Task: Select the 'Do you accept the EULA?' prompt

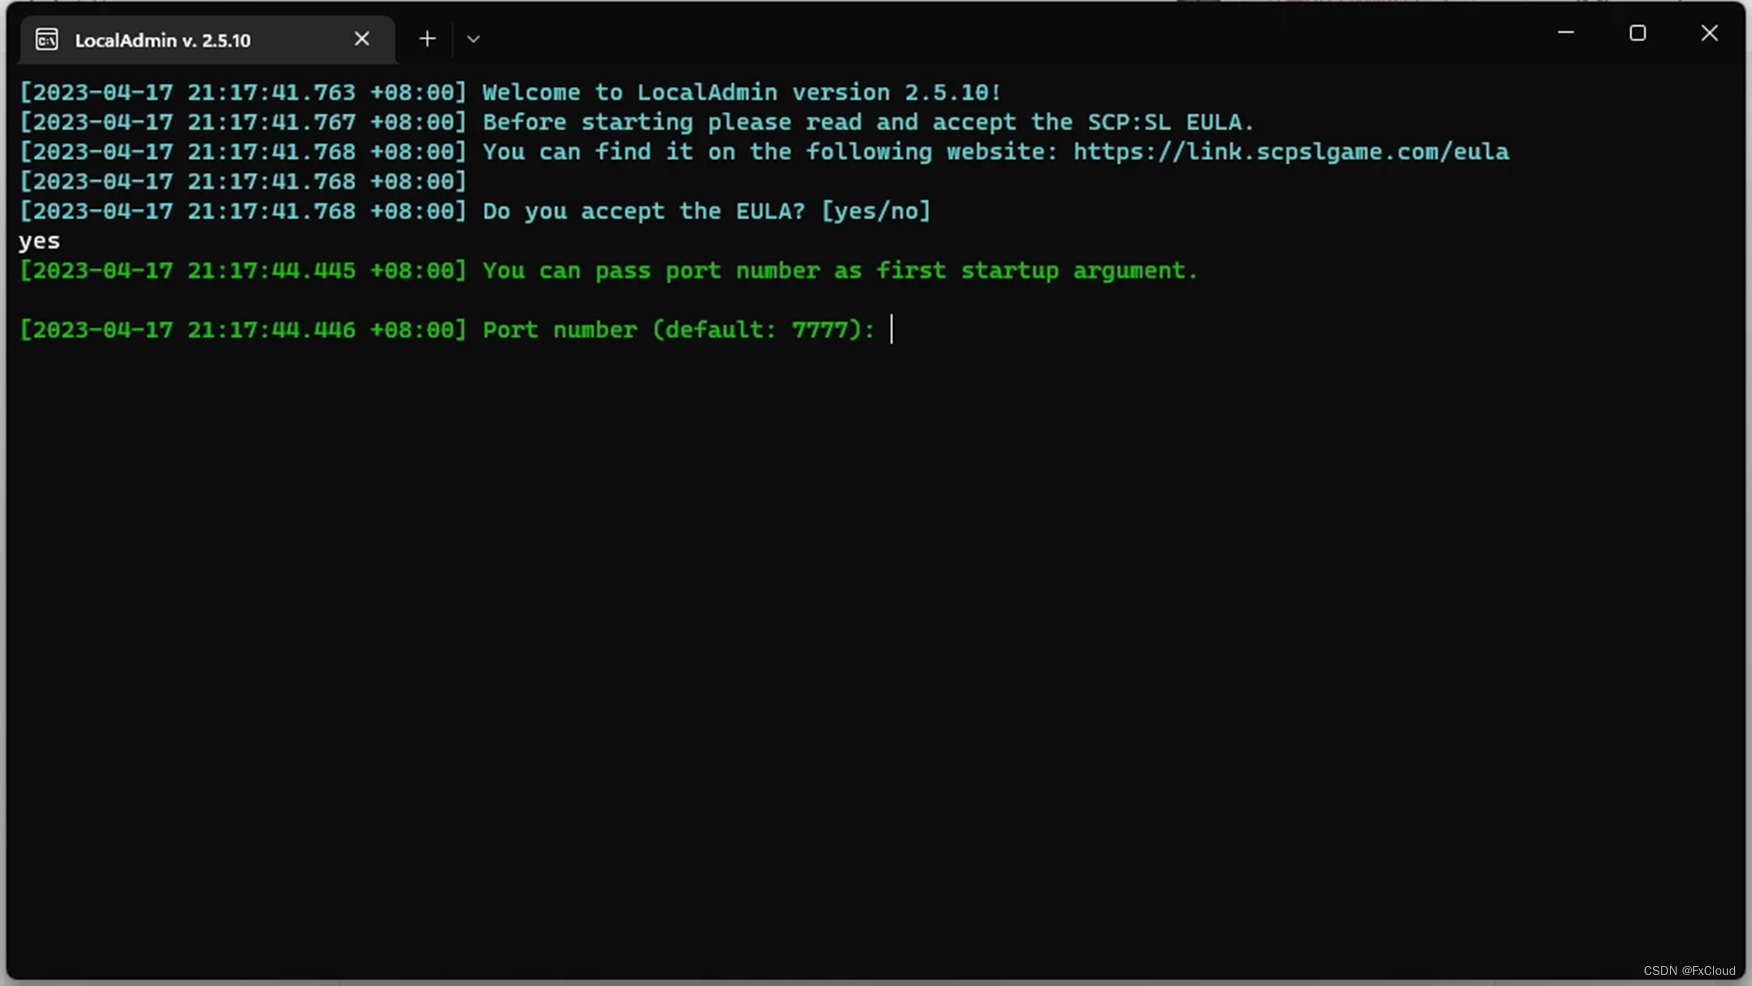Action: click(643, 212)
